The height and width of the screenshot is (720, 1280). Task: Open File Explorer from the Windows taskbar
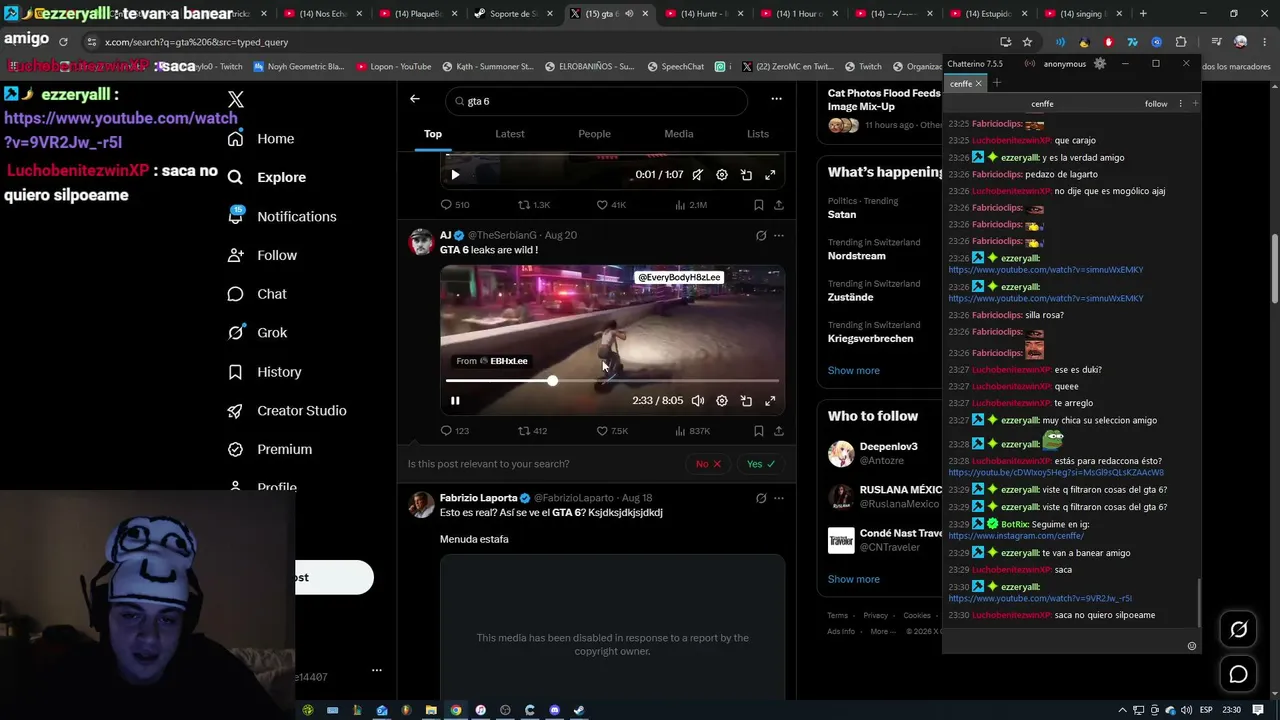(x=431, y=711)
